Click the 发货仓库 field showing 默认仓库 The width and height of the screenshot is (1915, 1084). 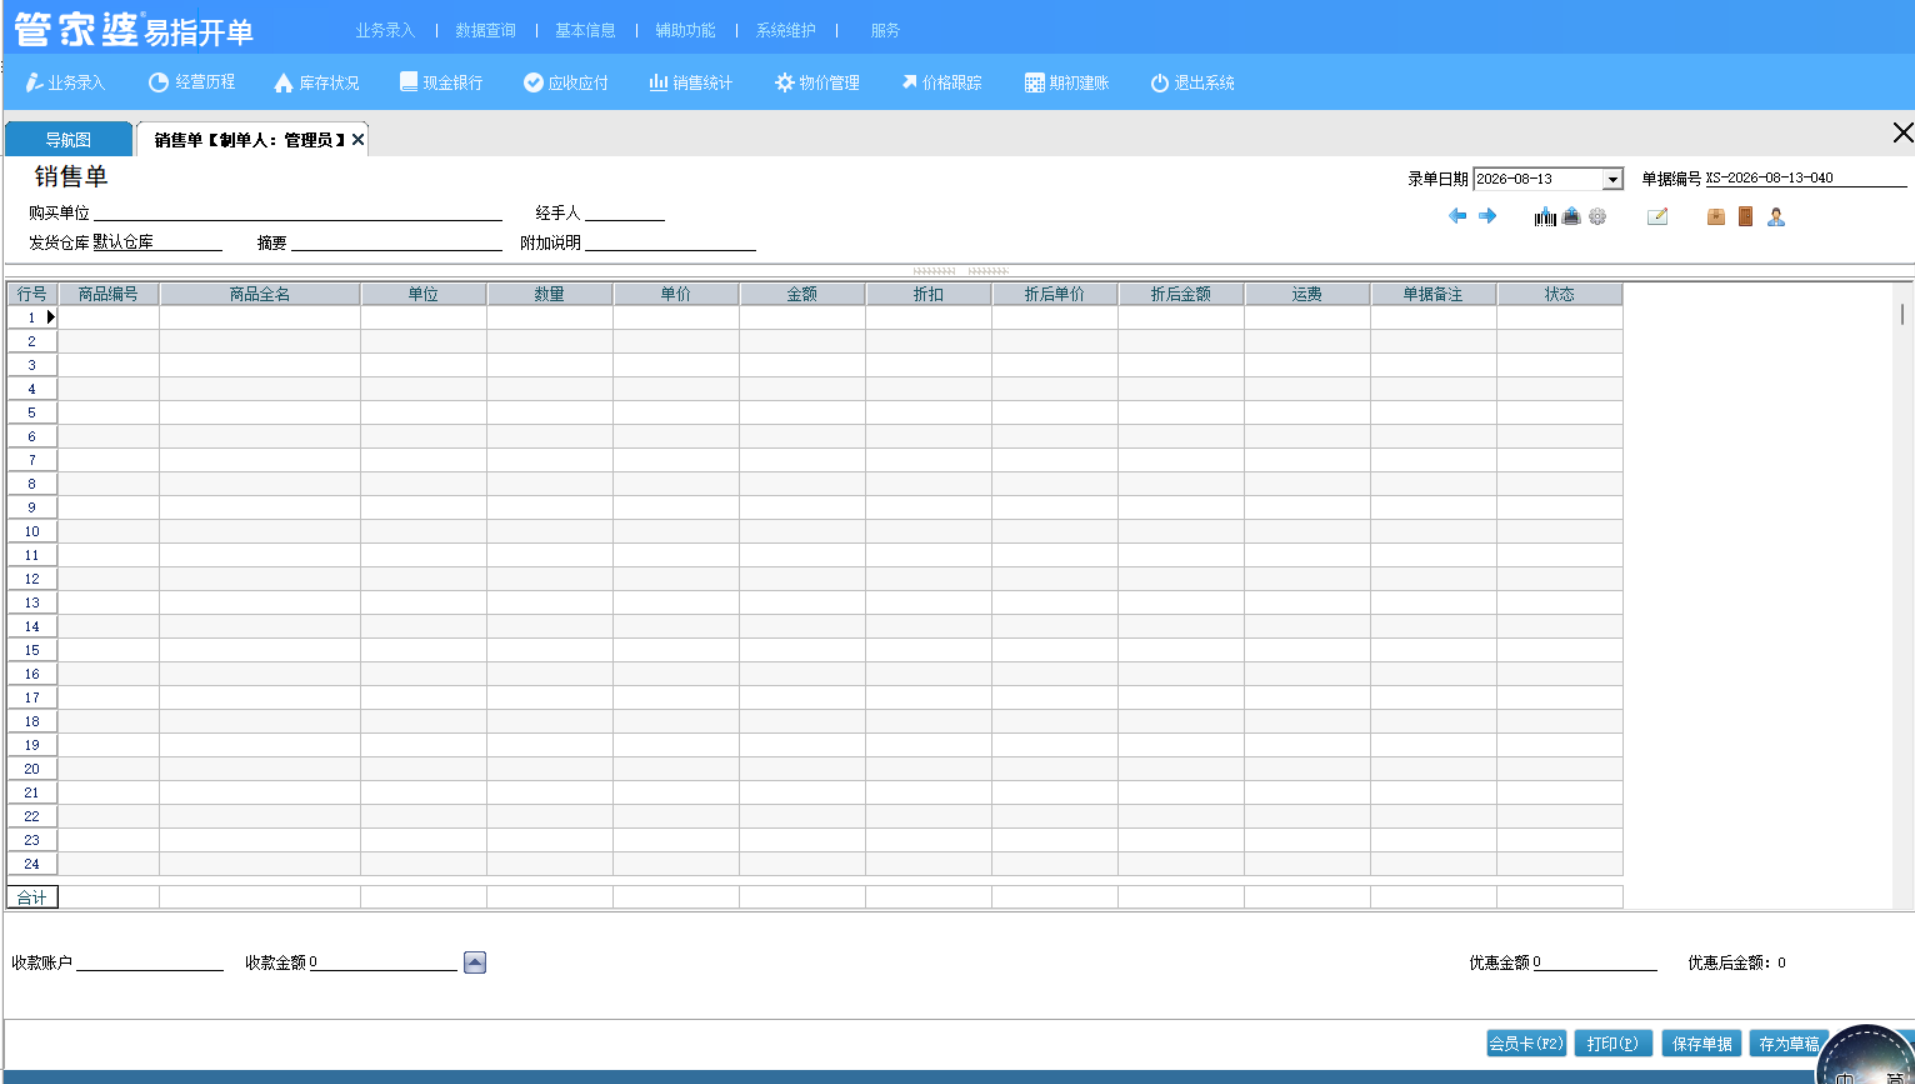pos(157,242)
